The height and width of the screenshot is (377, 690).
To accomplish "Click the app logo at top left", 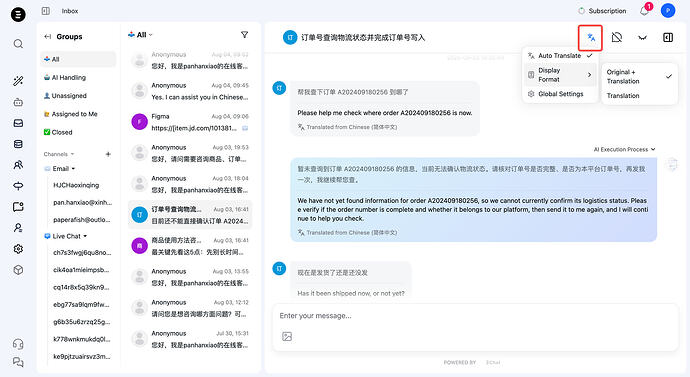I will [18, 15].
